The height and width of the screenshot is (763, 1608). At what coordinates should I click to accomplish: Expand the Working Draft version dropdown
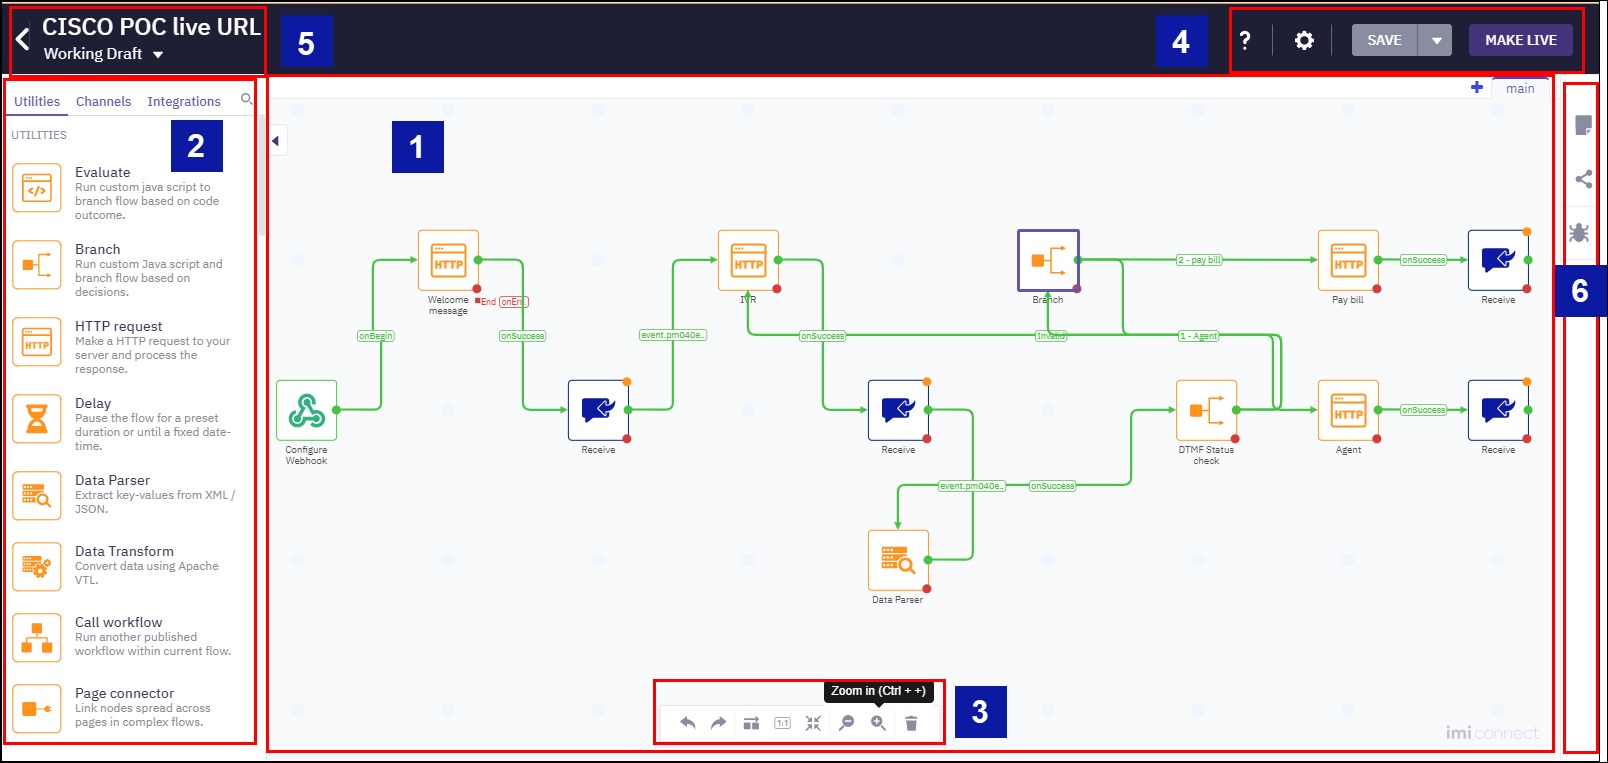158,55
